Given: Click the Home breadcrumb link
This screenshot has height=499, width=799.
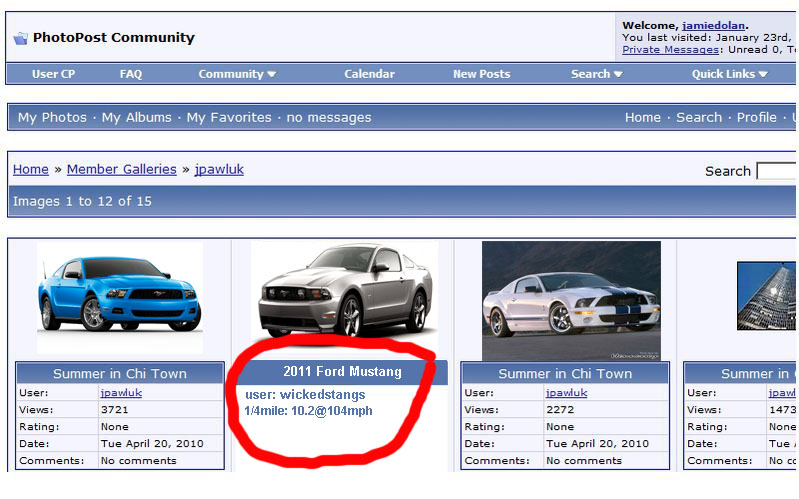Looking at the screenshot, I should coord(31,169).
